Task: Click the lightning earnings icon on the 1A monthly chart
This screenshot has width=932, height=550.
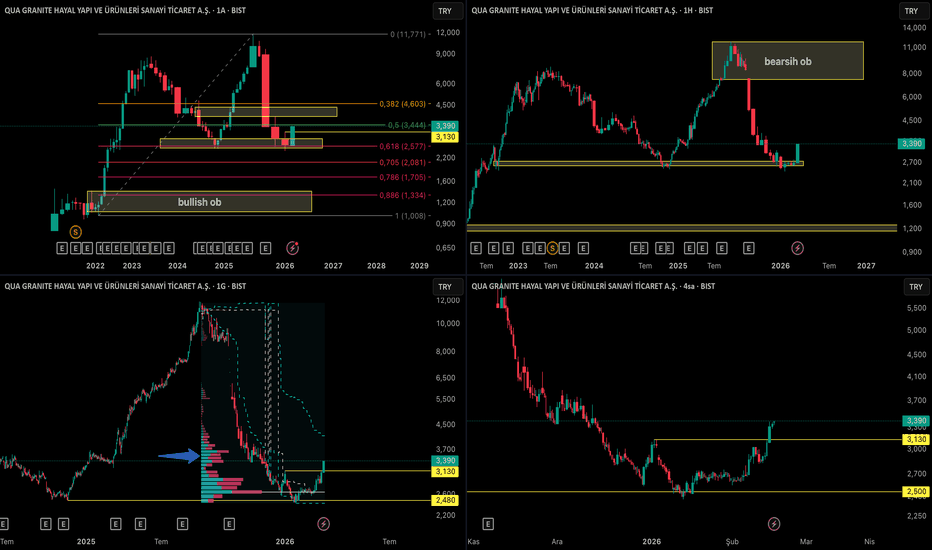Action: (x=292, y=248)
